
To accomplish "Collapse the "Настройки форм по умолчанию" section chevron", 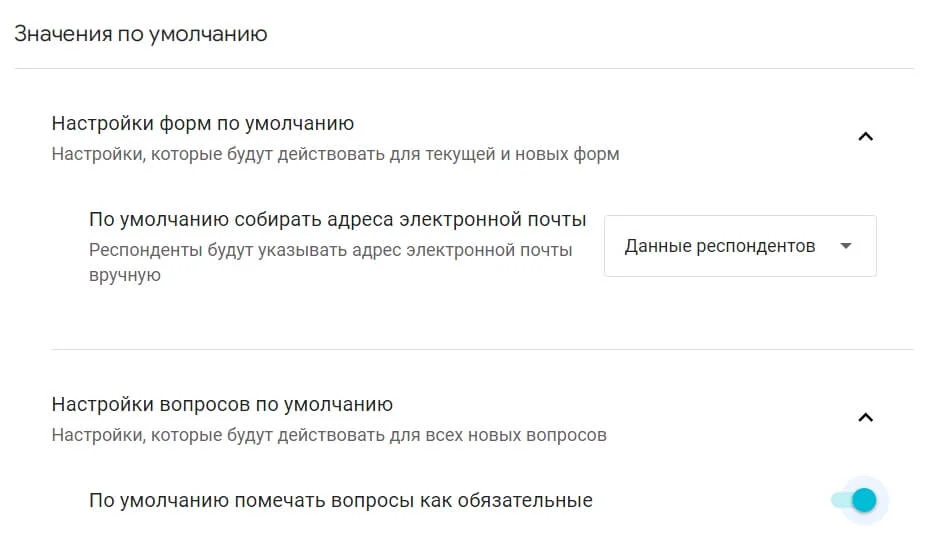I will point(866,136).
